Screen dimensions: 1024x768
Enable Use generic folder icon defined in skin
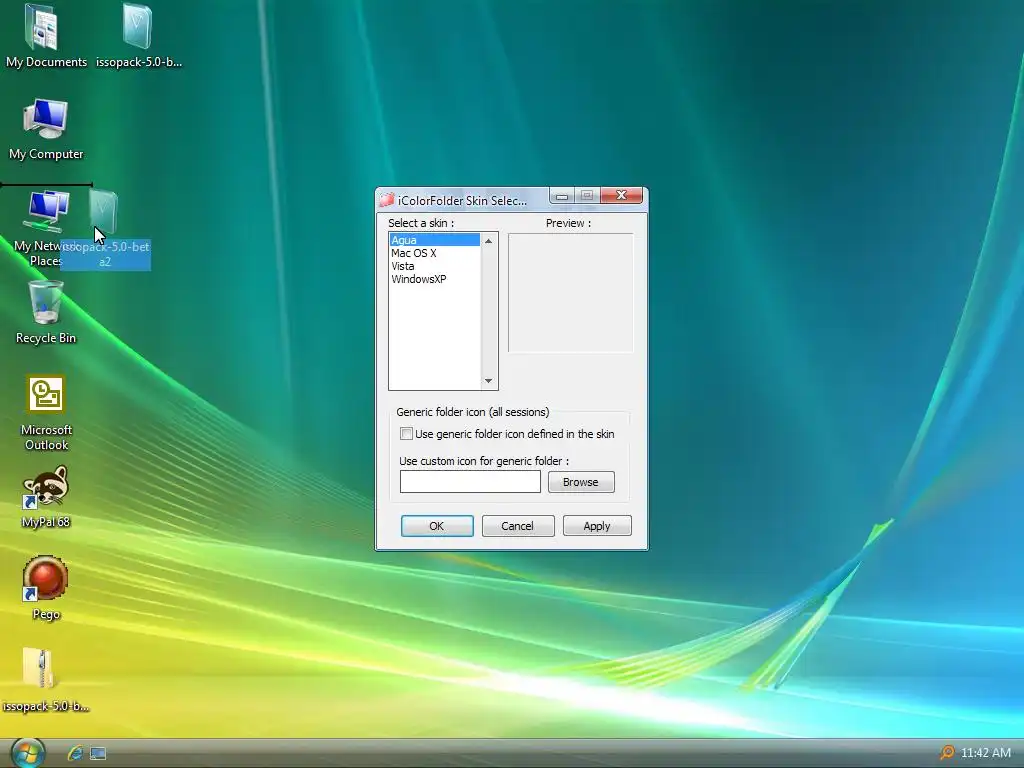[406, 434]
